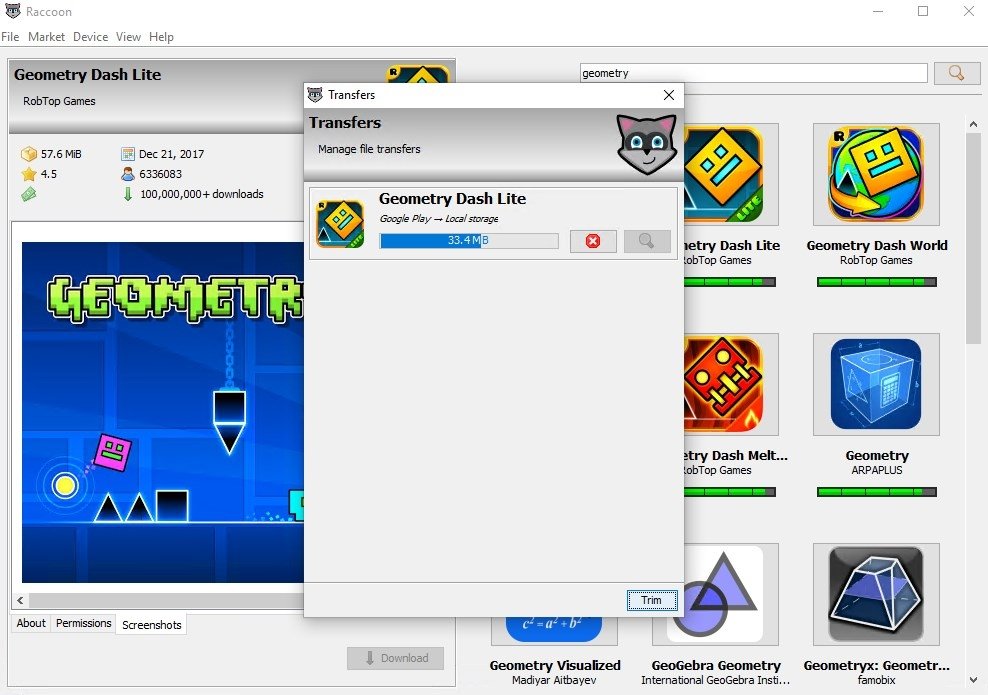The width and height of the screenshot is (988, 695).
Task: Click the results list vertical scrollbar thumb
Action: pos(974,238)
